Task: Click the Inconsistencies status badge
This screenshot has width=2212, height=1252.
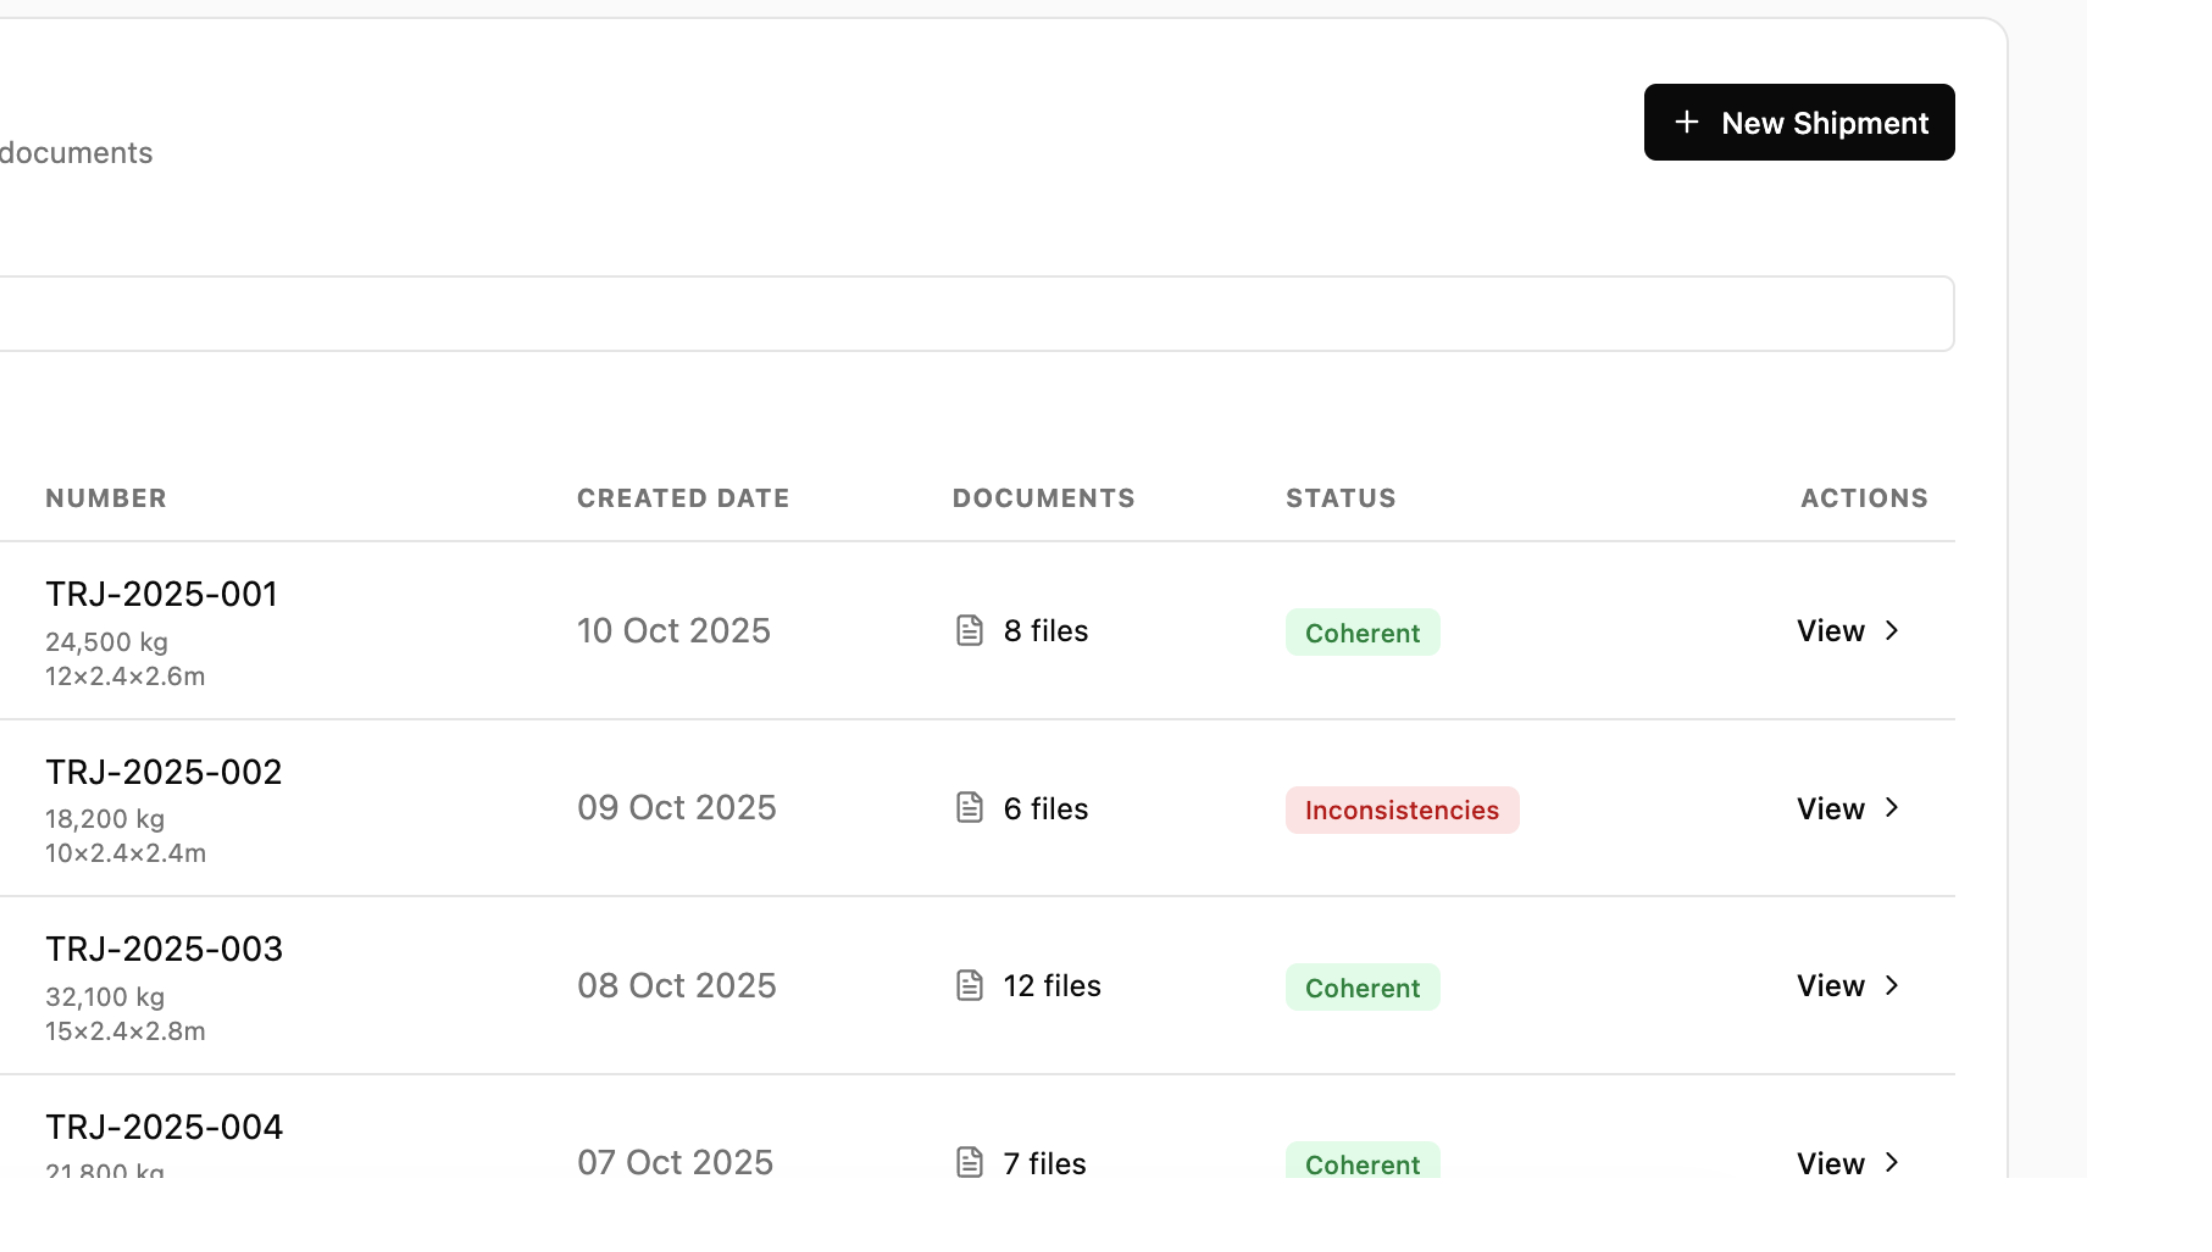Action: 1401,810
